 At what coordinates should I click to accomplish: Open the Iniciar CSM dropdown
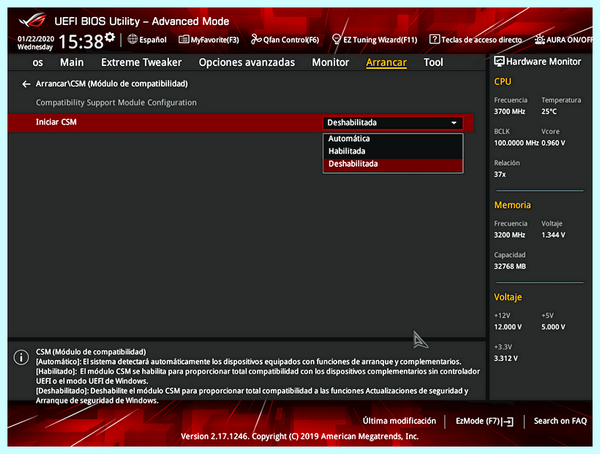(x=393, y=123)
